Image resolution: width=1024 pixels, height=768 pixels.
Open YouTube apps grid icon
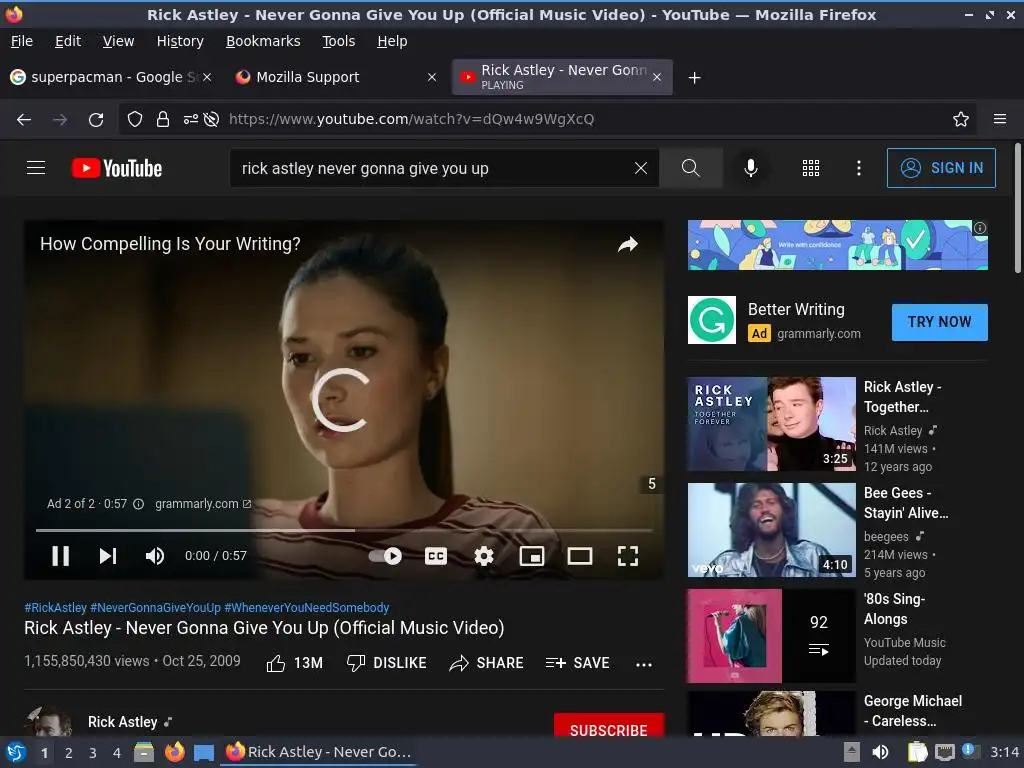point(810,168)
